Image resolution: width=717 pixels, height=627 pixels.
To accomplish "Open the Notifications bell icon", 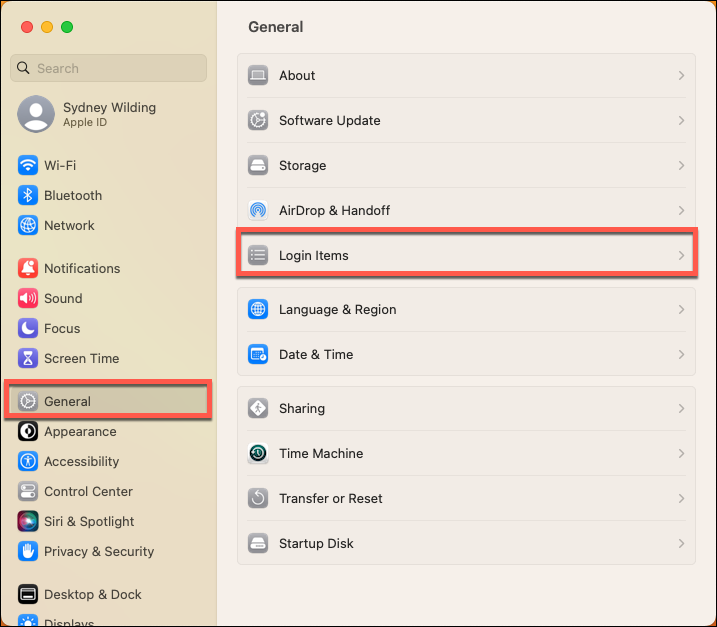I will [x=28, y=268].
